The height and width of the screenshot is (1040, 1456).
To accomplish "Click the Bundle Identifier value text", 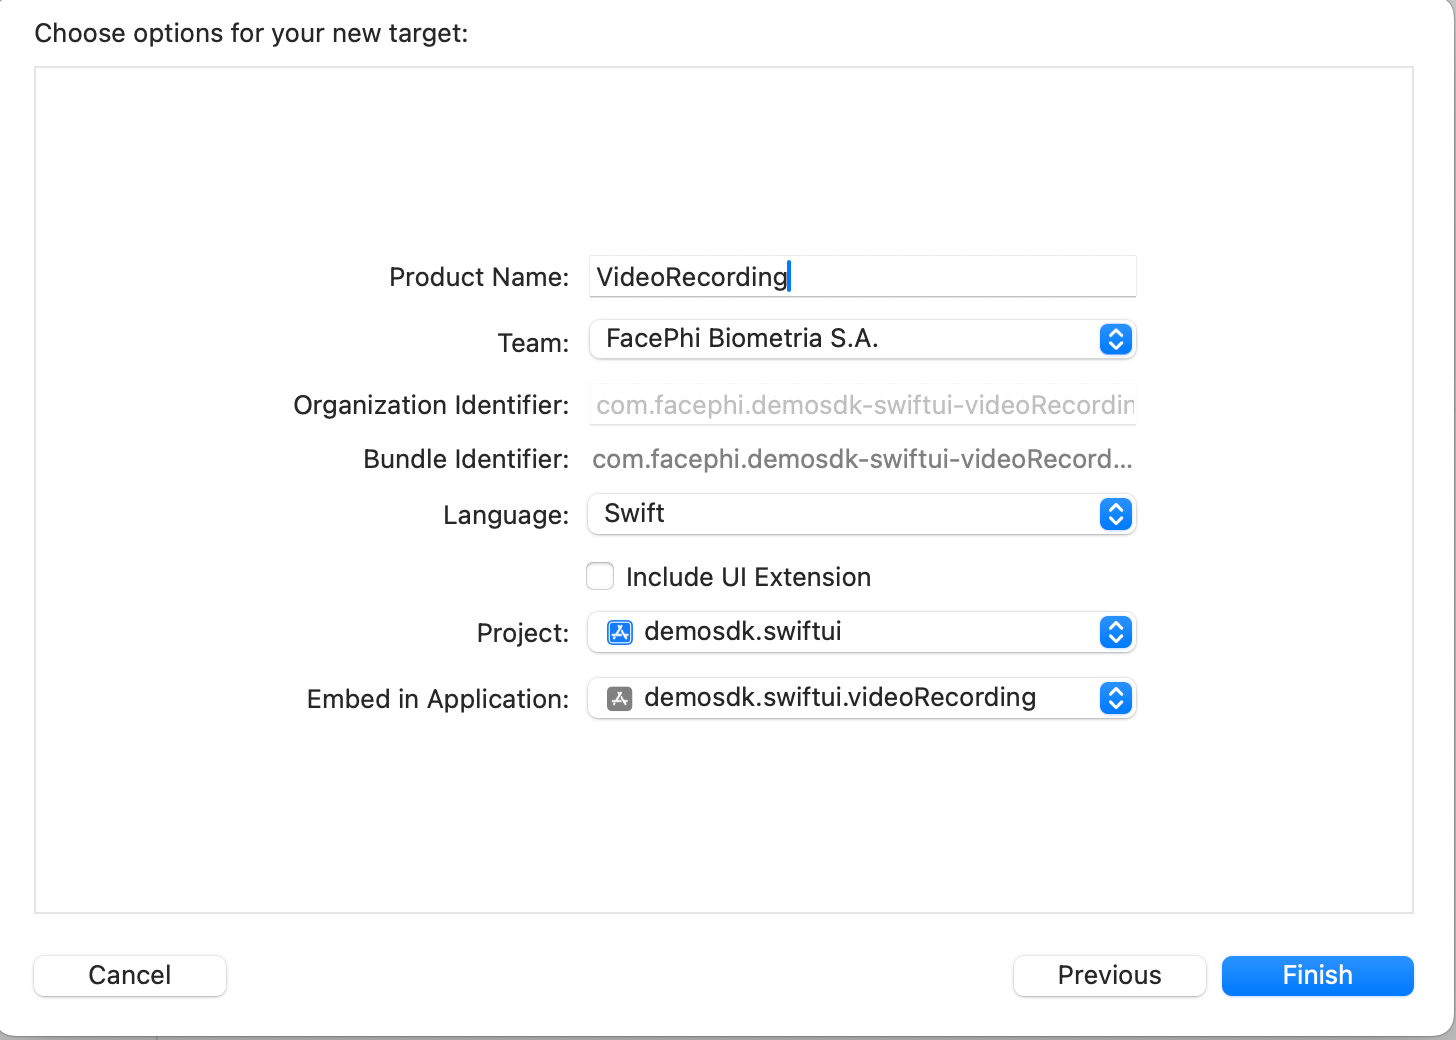I will point(862,459).
